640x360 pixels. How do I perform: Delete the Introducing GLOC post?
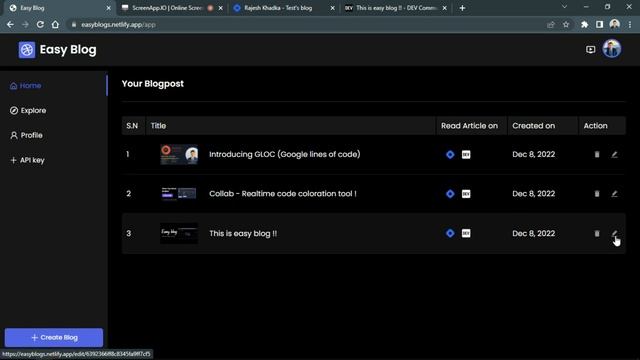pyautogui.click(x=597, y=154)
